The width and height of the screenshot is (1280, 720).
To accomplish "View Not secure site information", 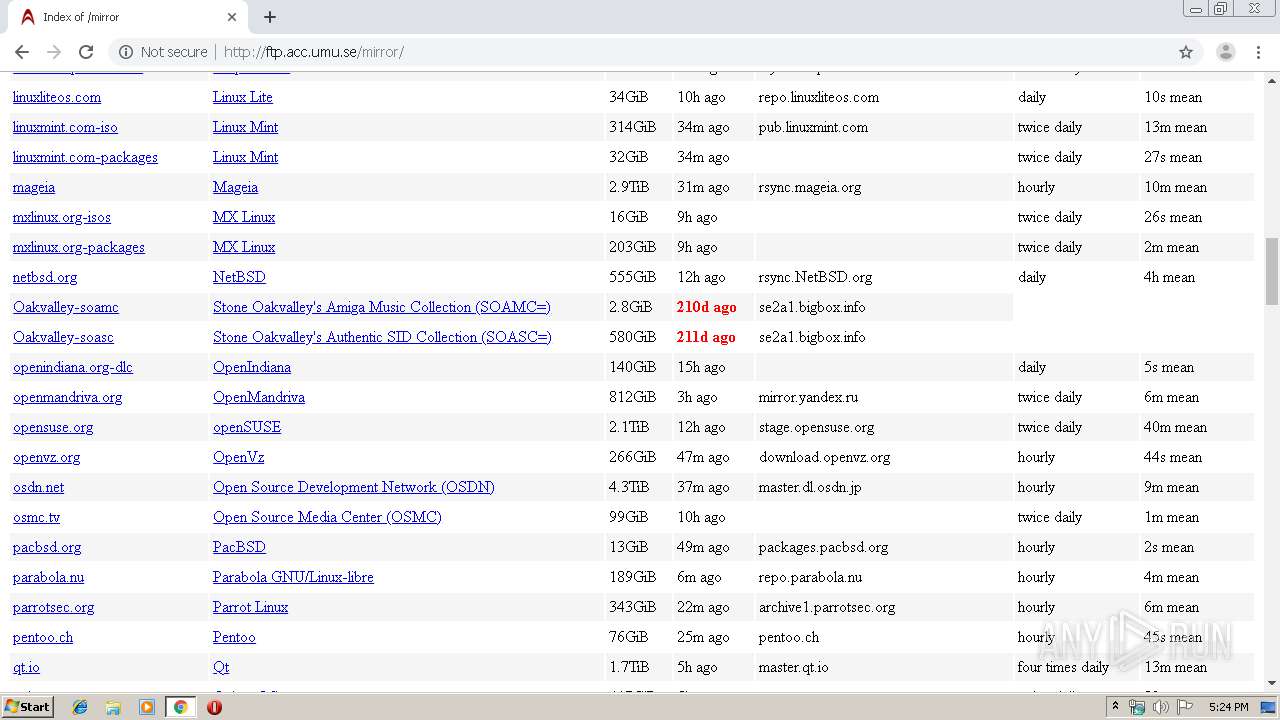I will pyautogui.click(x=164, y=52).
